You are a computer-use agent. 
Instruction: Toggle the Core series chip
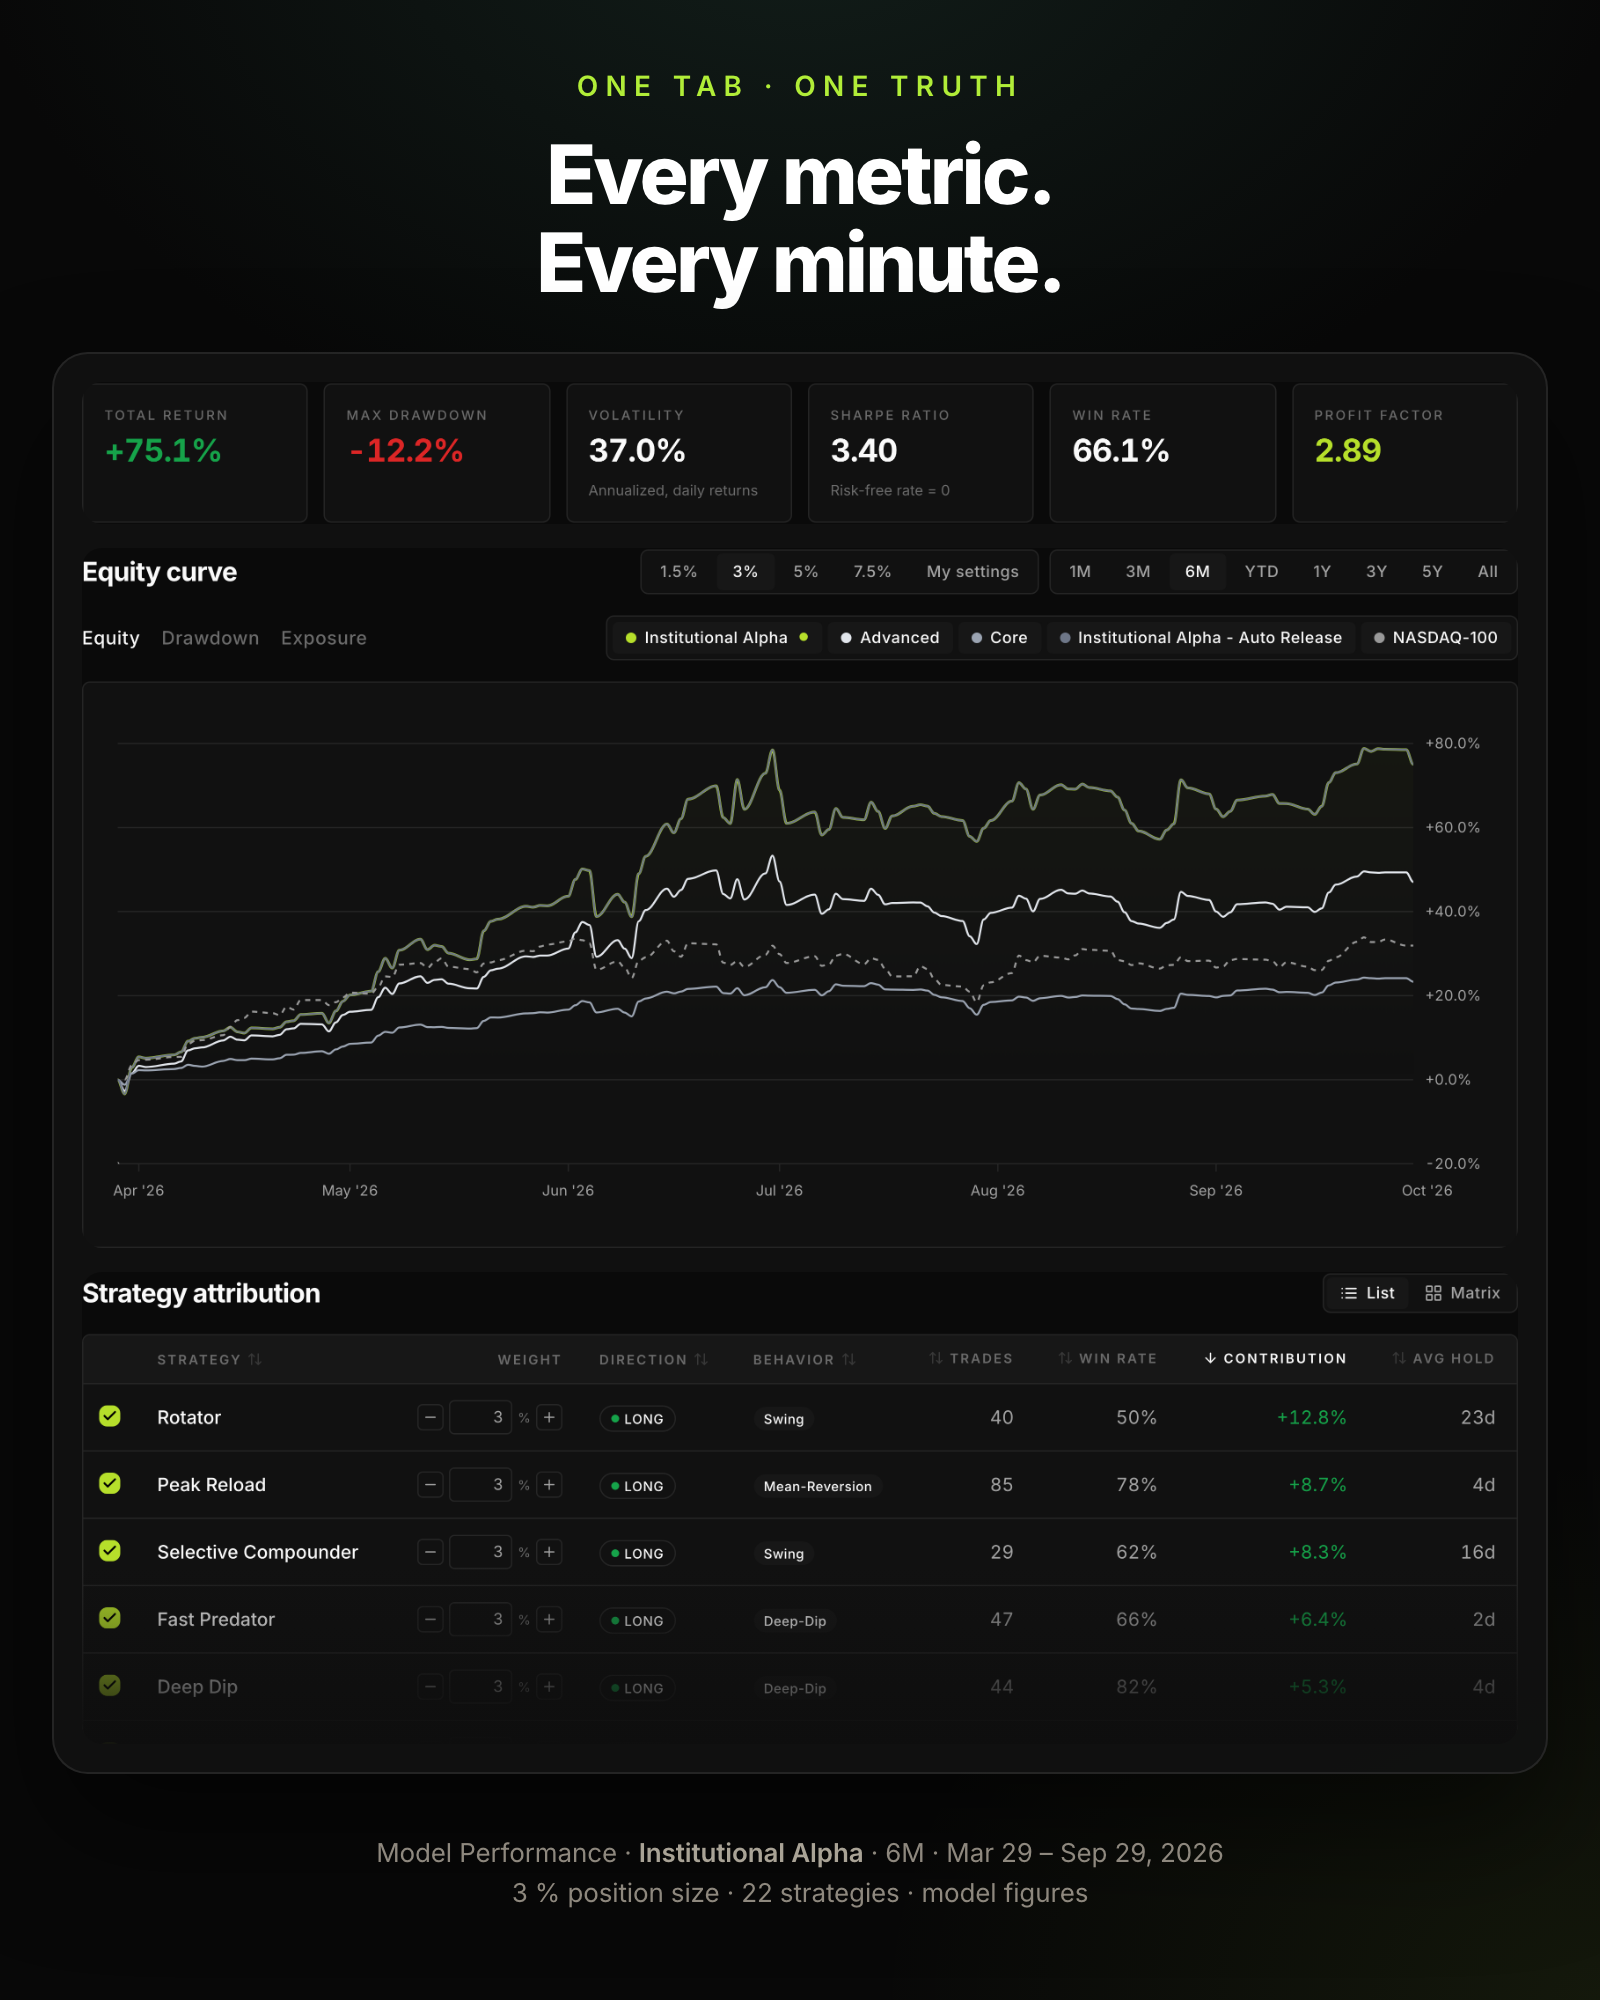point(1000,638)
